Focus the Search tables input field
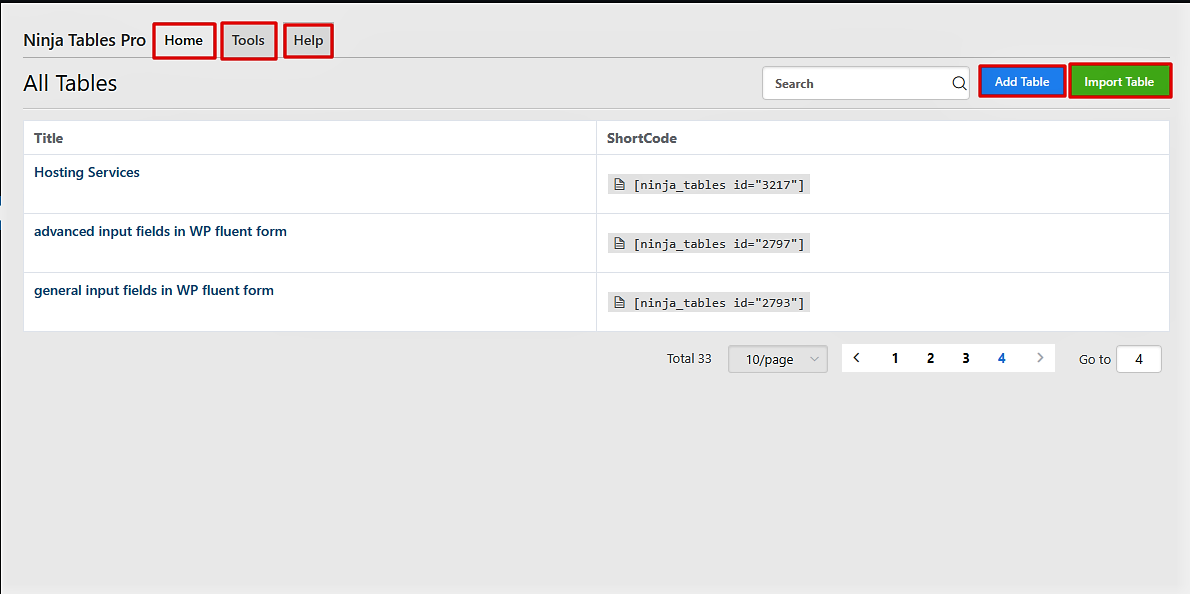This screenshot has width=1190, height=594. tap(855, 84)
